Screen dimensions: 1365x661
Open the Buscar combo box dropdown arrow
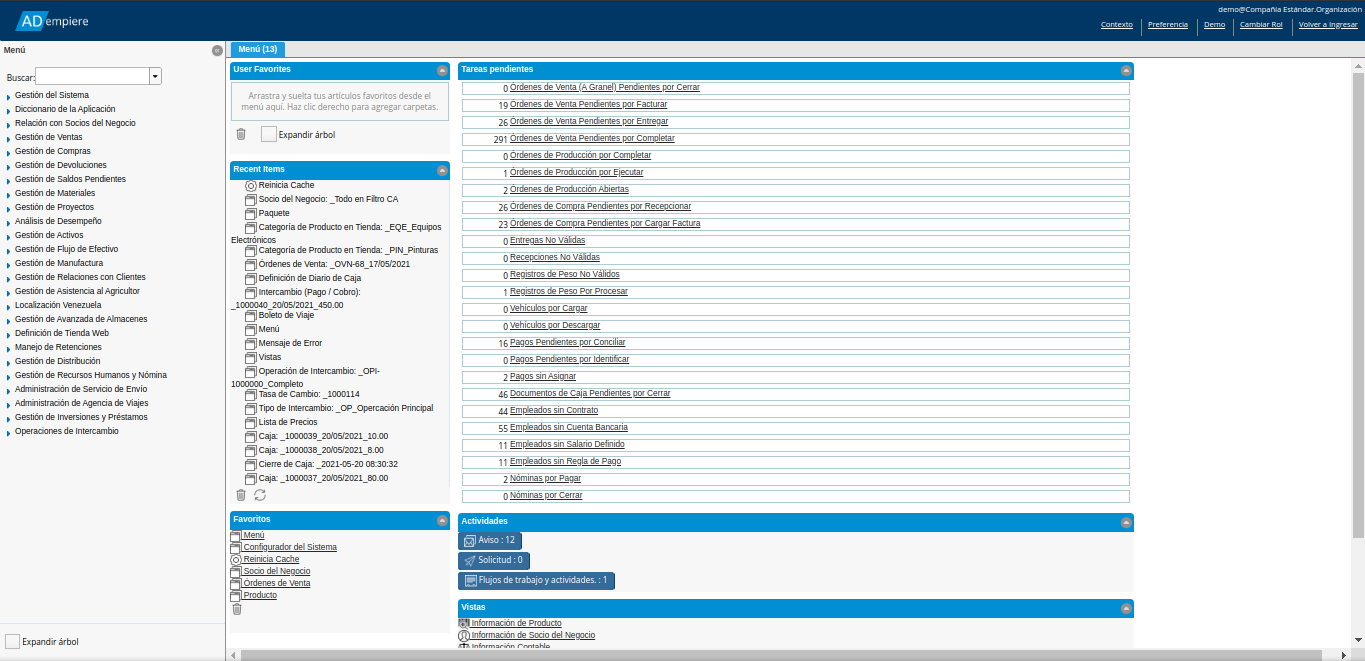point(155,76)
